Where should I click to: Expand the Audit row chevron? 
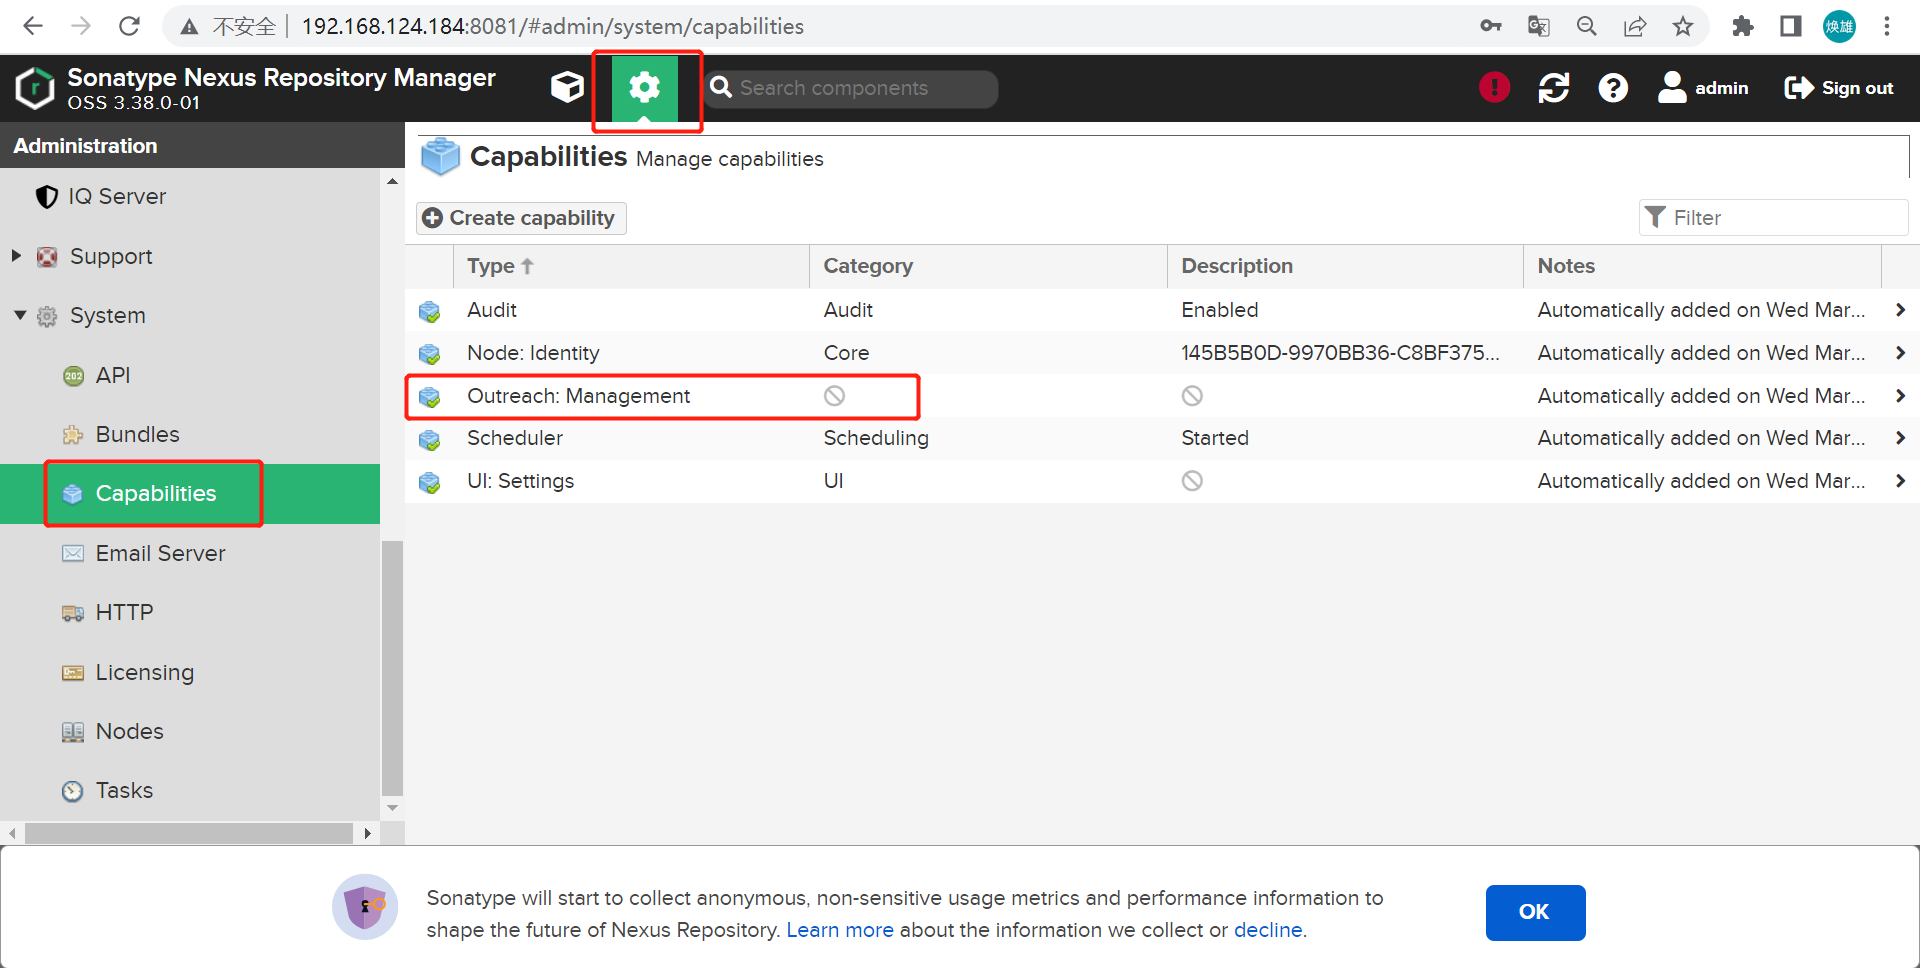[1900, 310]
